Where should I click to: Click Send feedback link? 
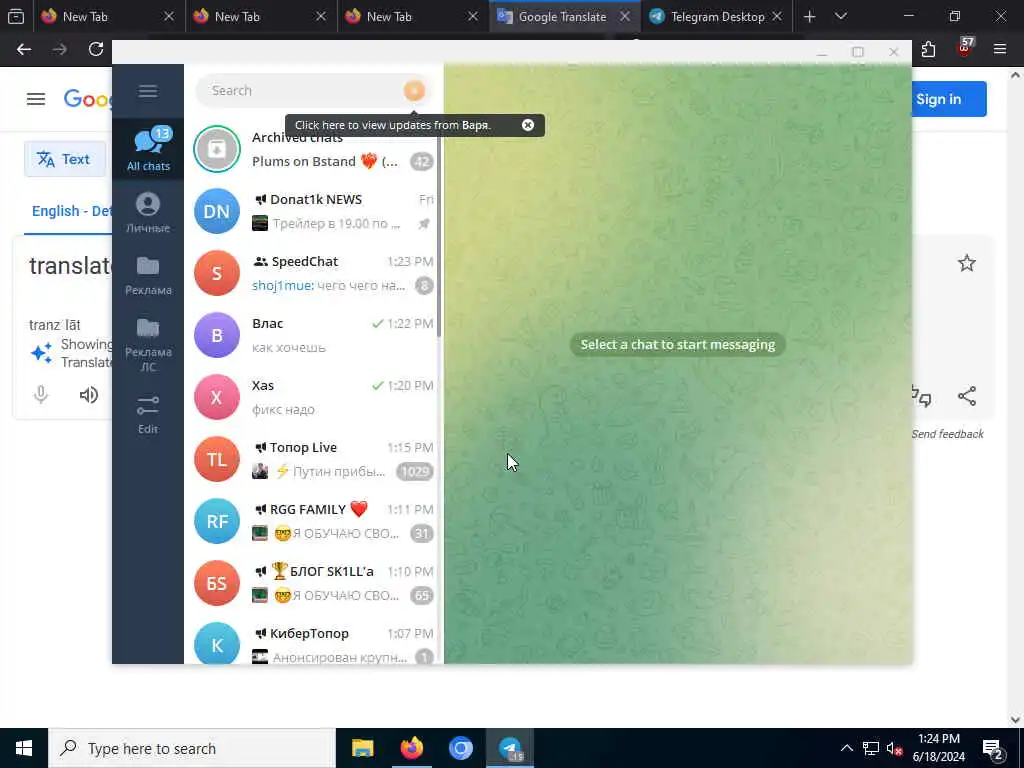pos(948,434)
